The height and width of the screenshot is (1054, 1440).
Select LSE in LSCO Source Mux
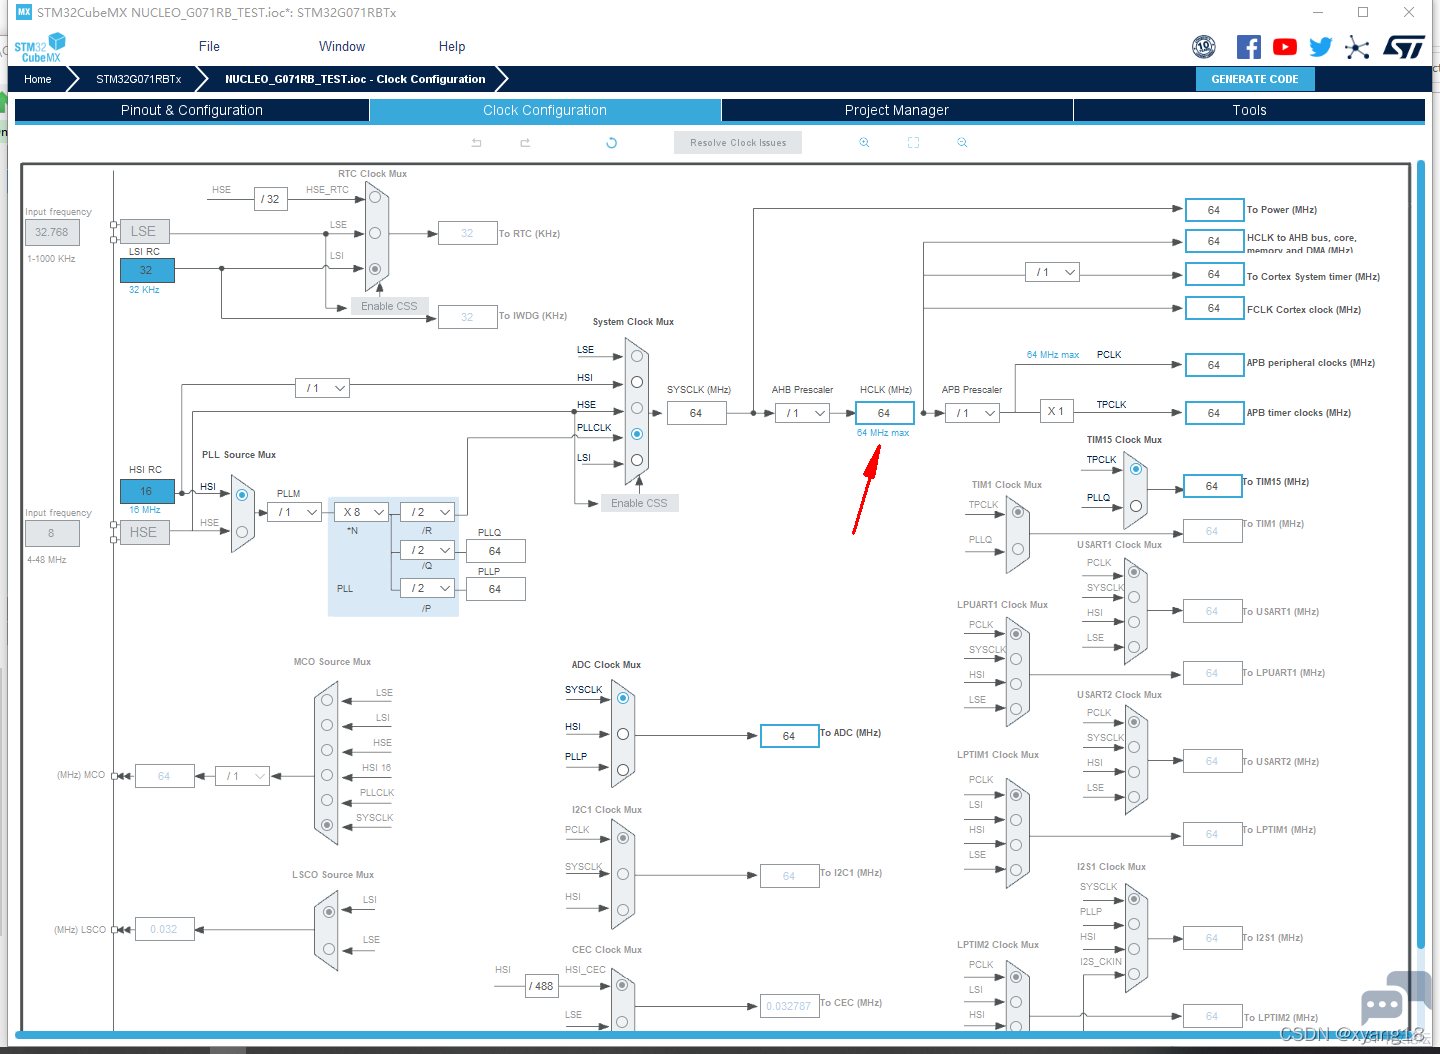(x=329, y=949)
